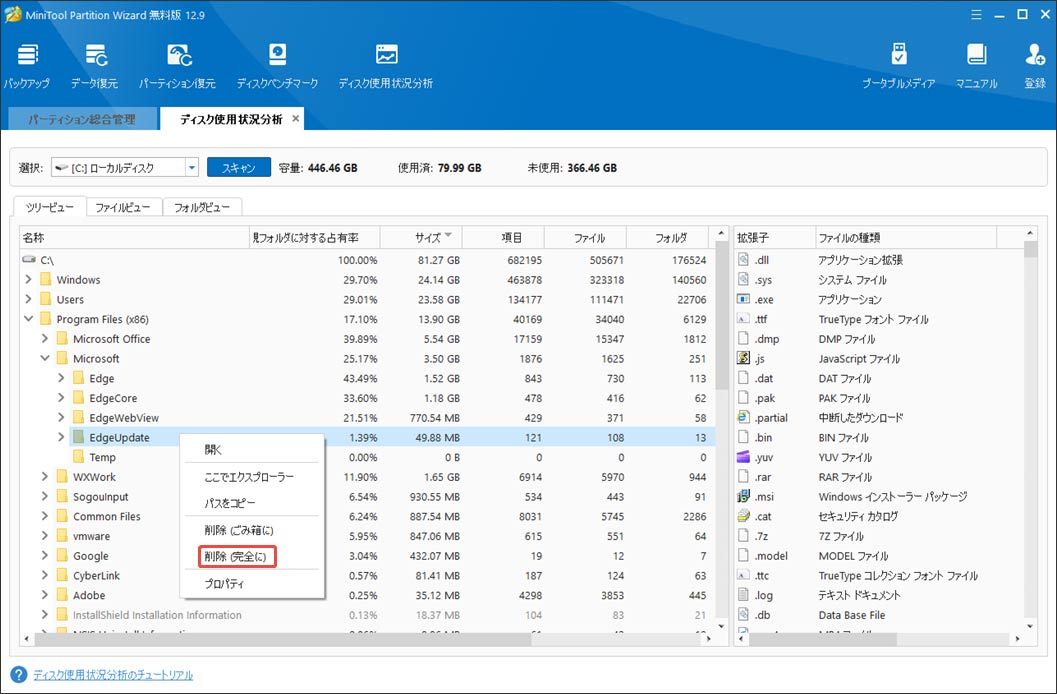Click the 登録 user icon
Viewport: 1057px width, 694px height.
click(1035, 66)
